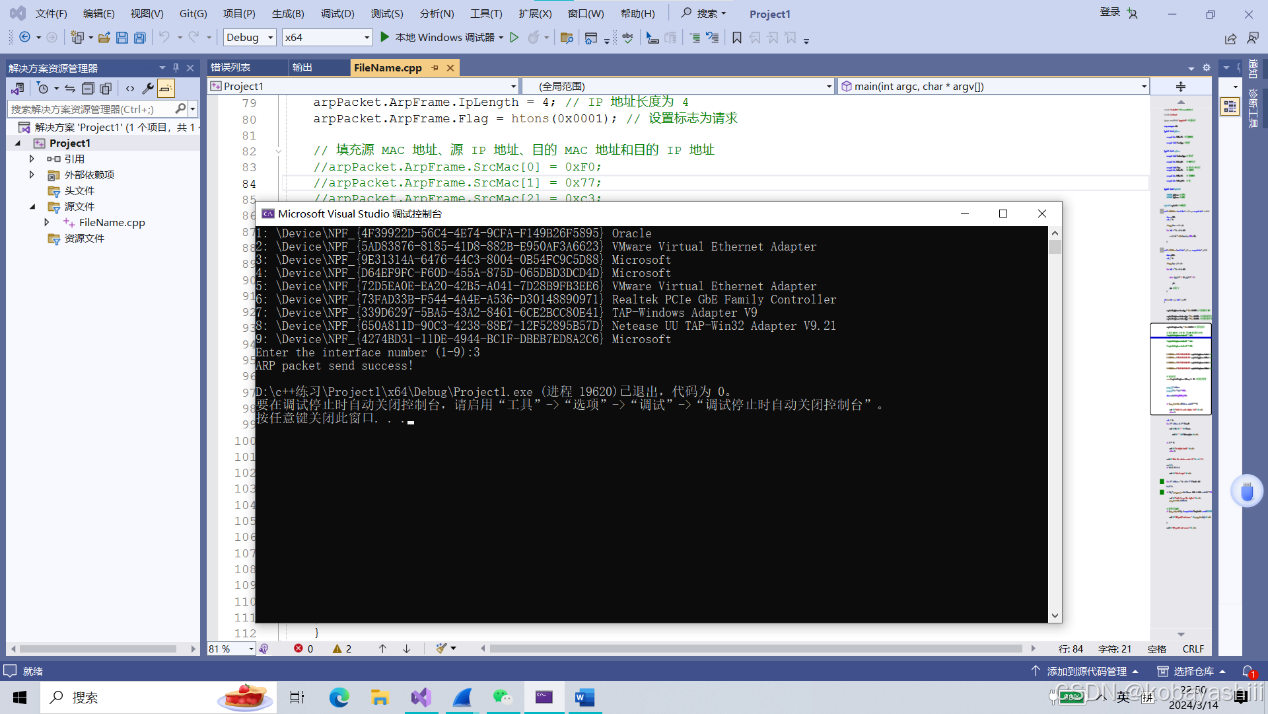Click Start Without Debugging outline play icon

tap(514, 37)
